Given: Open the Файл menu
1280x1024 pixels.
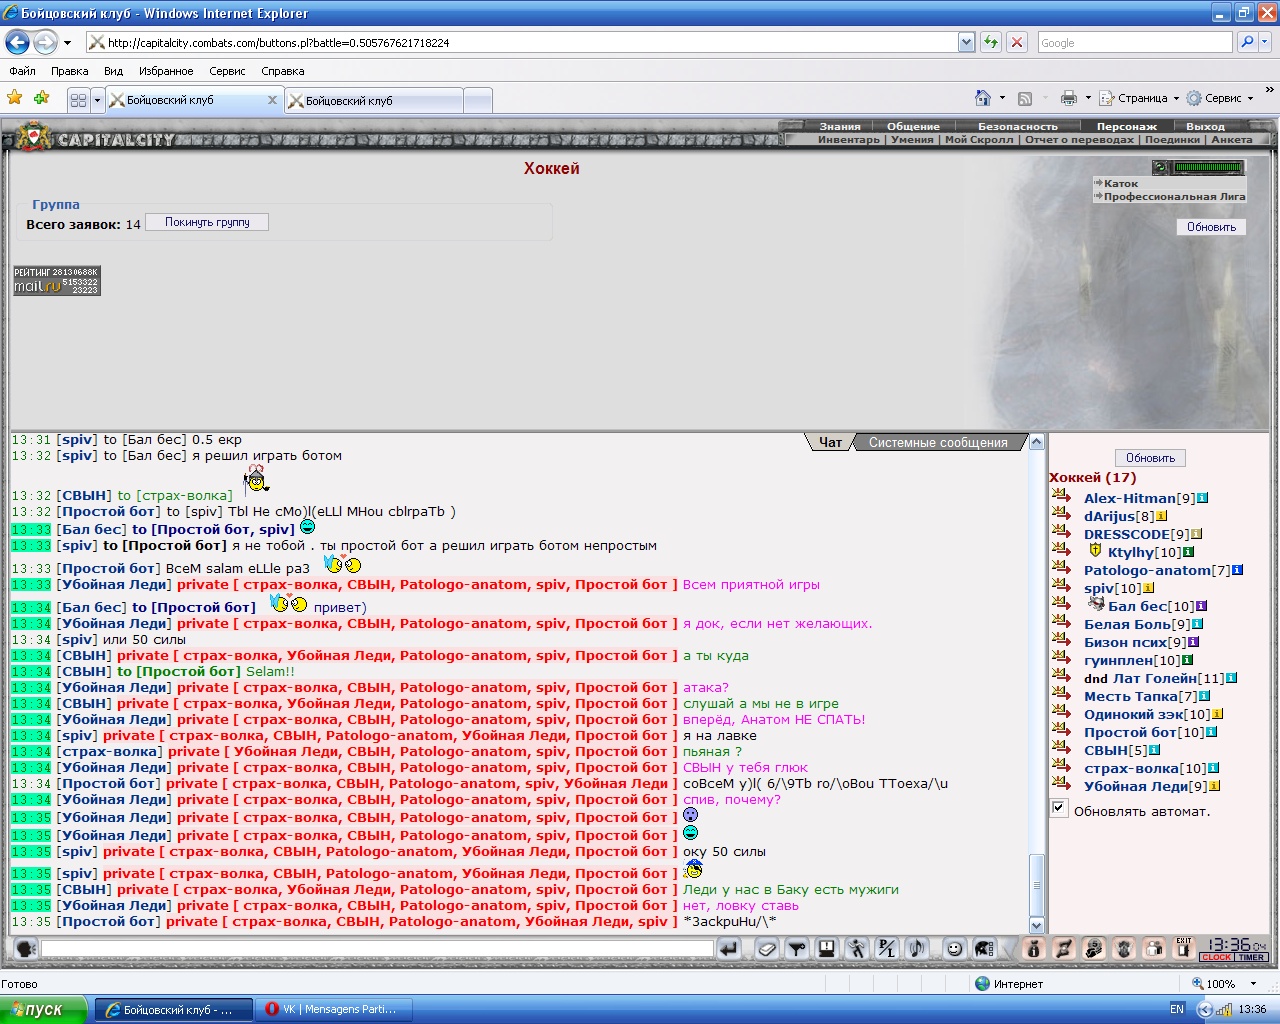Looking at the screenshot, I should click(22, 71).
